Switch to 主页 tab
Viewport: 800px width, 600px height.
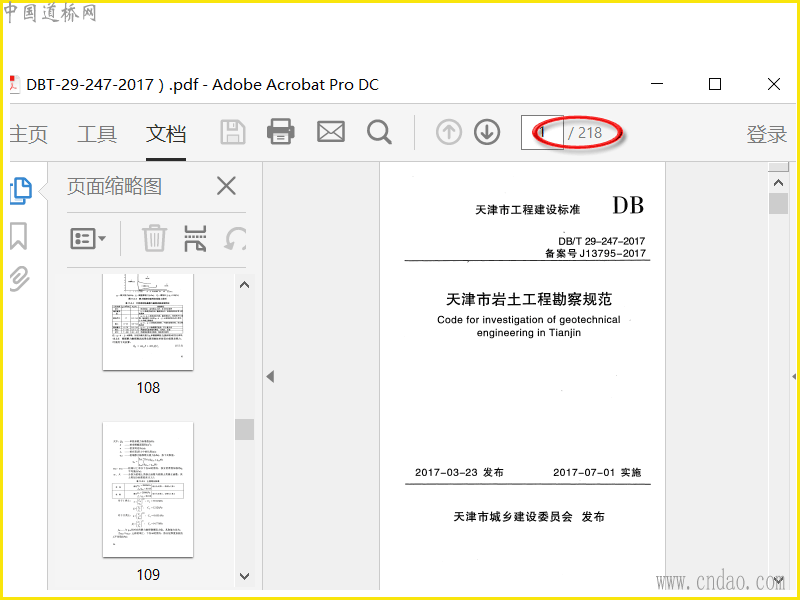[29, 134]
